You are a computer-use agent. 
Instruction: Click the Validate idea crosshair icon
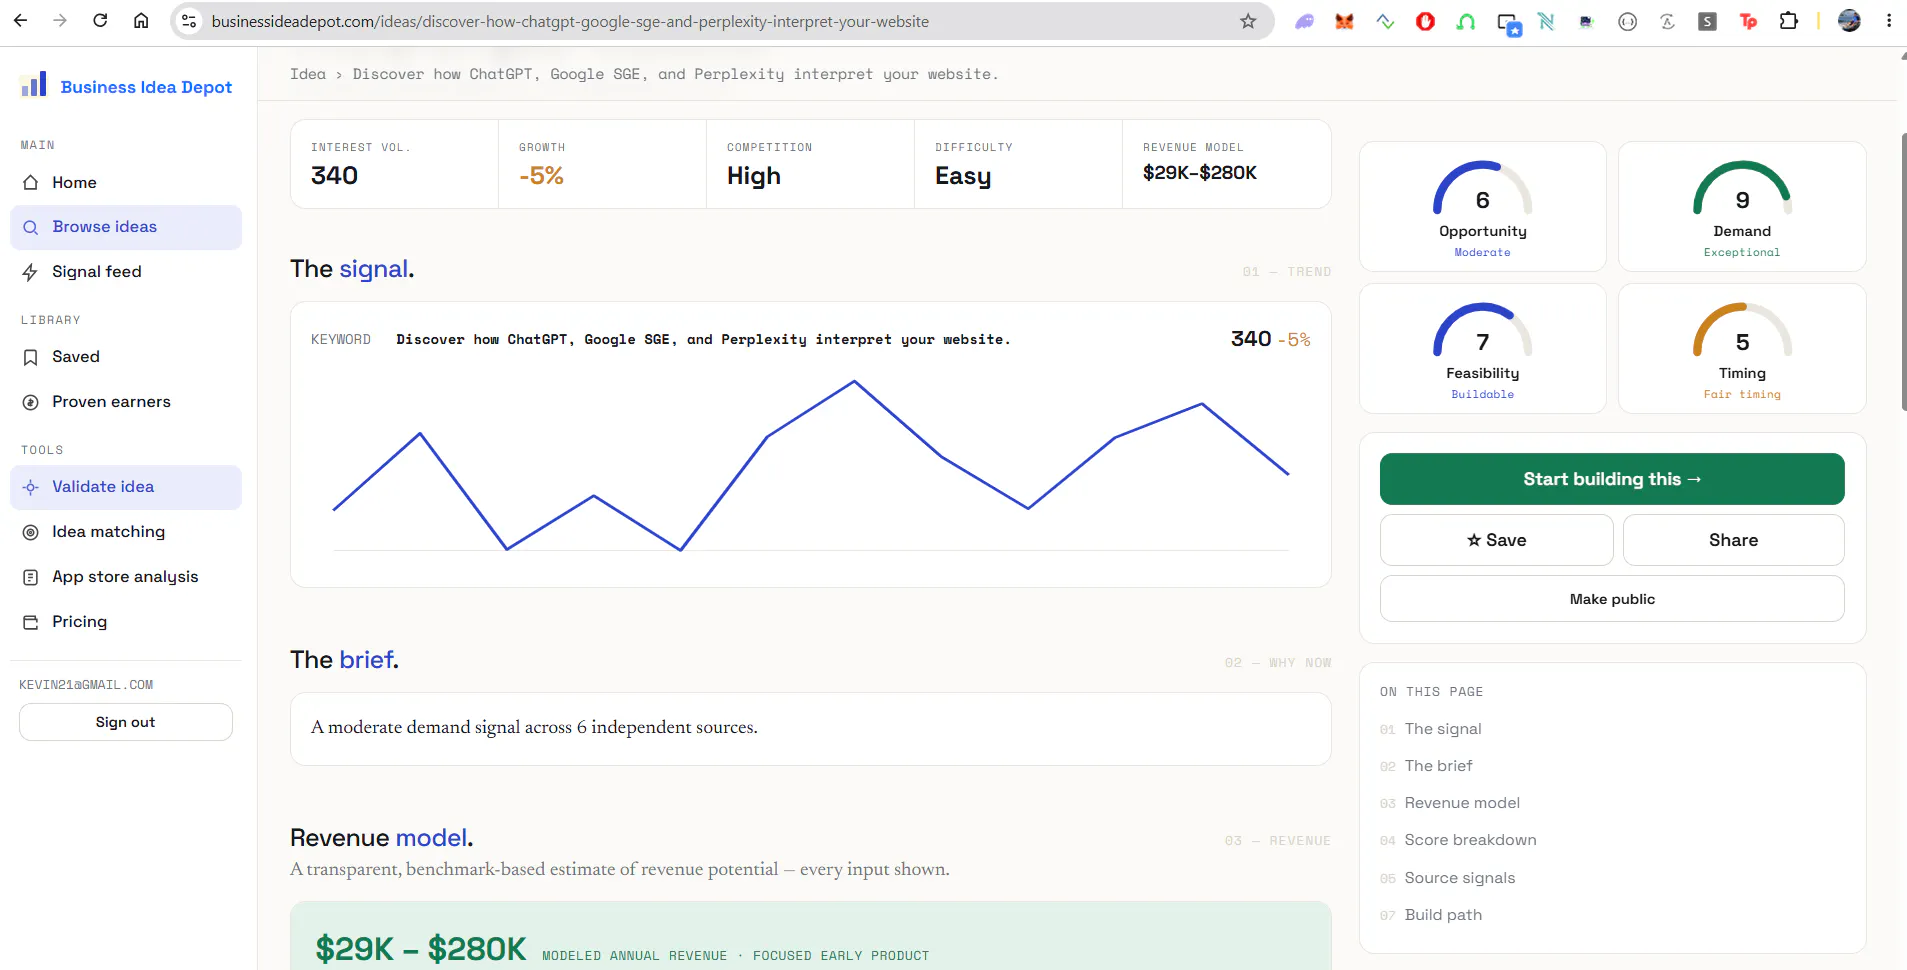point(31,487)
